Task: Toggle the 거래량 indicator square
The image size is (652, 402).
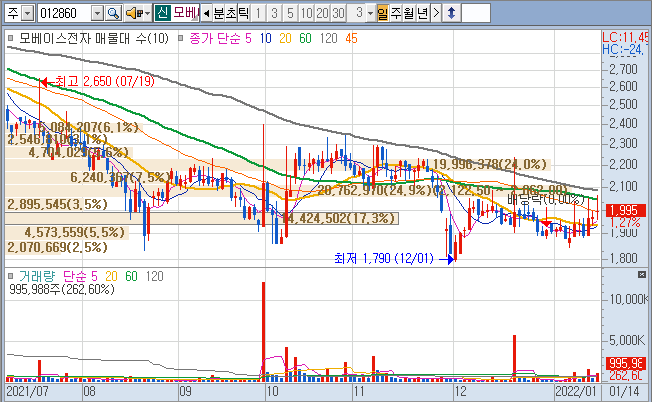Action: (x=10, y=276)
